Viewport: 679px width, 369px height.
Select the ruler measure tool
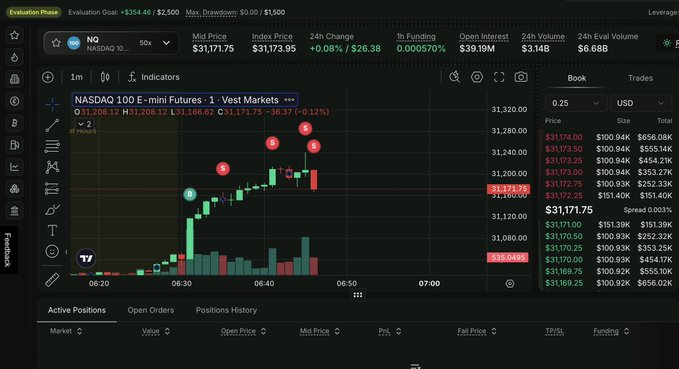(52, 280)
